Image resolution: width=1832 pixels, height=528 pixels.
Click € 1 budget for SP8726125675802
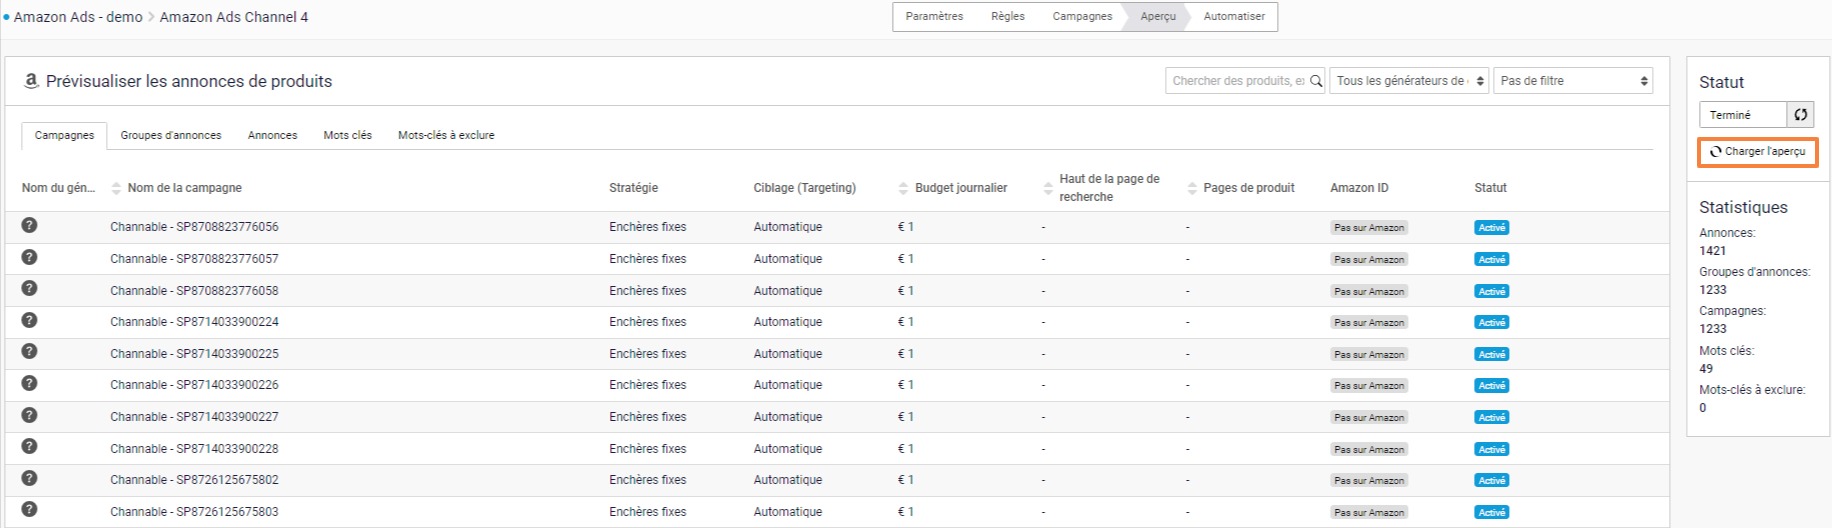click(906, 480)
